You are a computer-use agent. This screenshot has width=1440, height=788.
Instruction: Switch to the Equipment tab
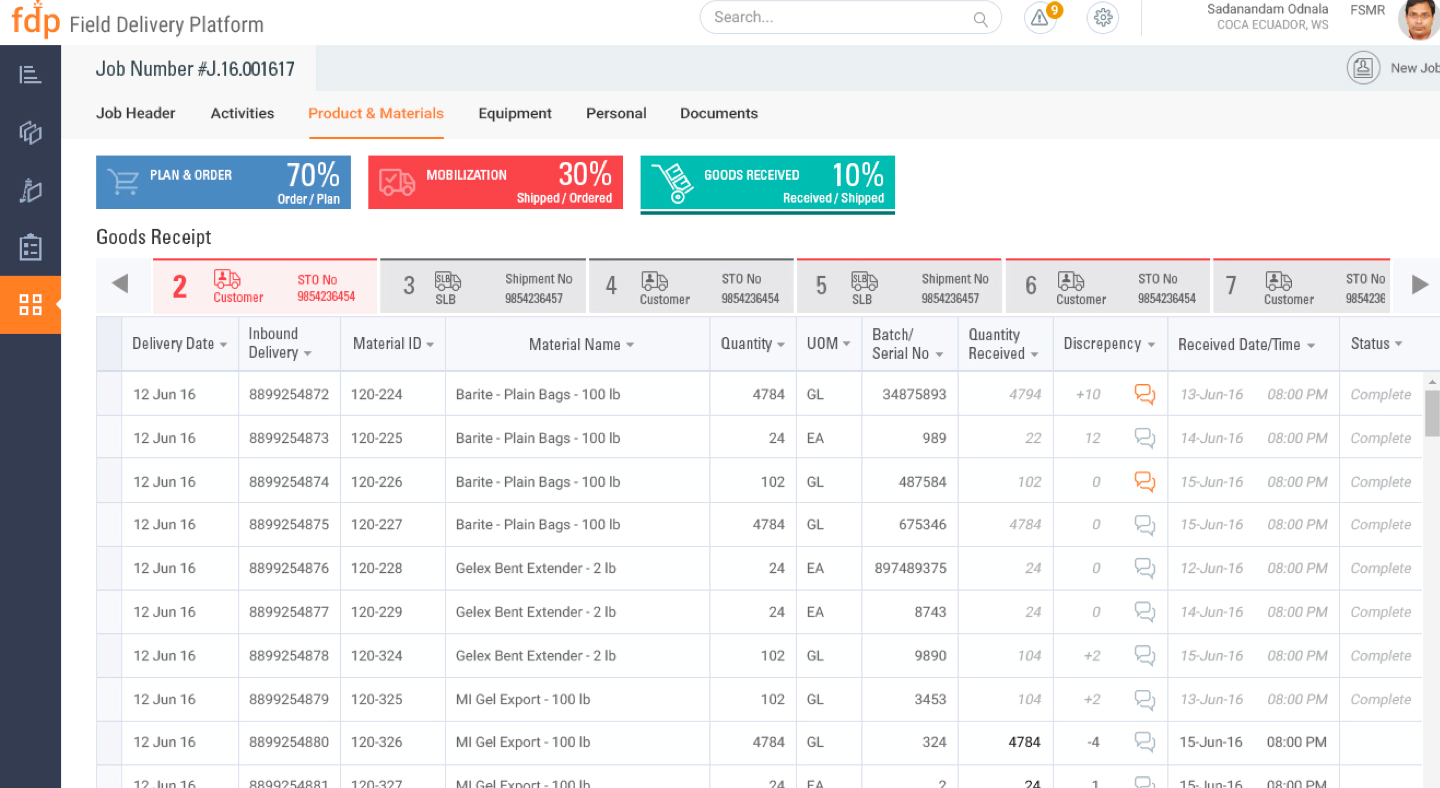[x=515, y=113]
